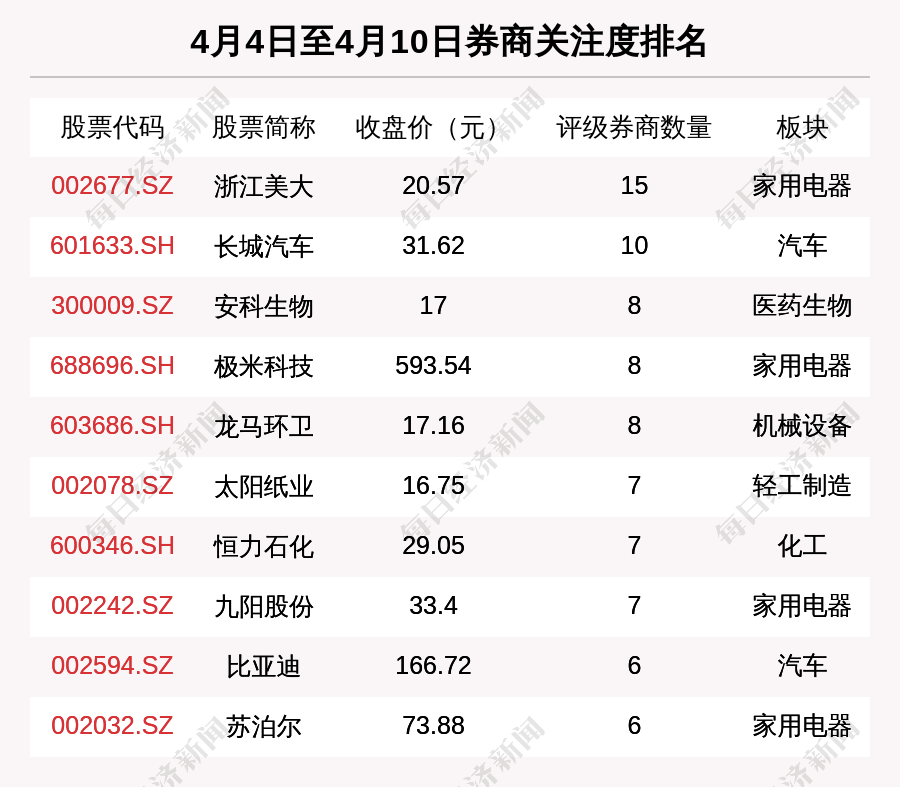The image size is (900, 787).
Task: Select broker count 7 for 太阳纸业
Action: (634, 486)
